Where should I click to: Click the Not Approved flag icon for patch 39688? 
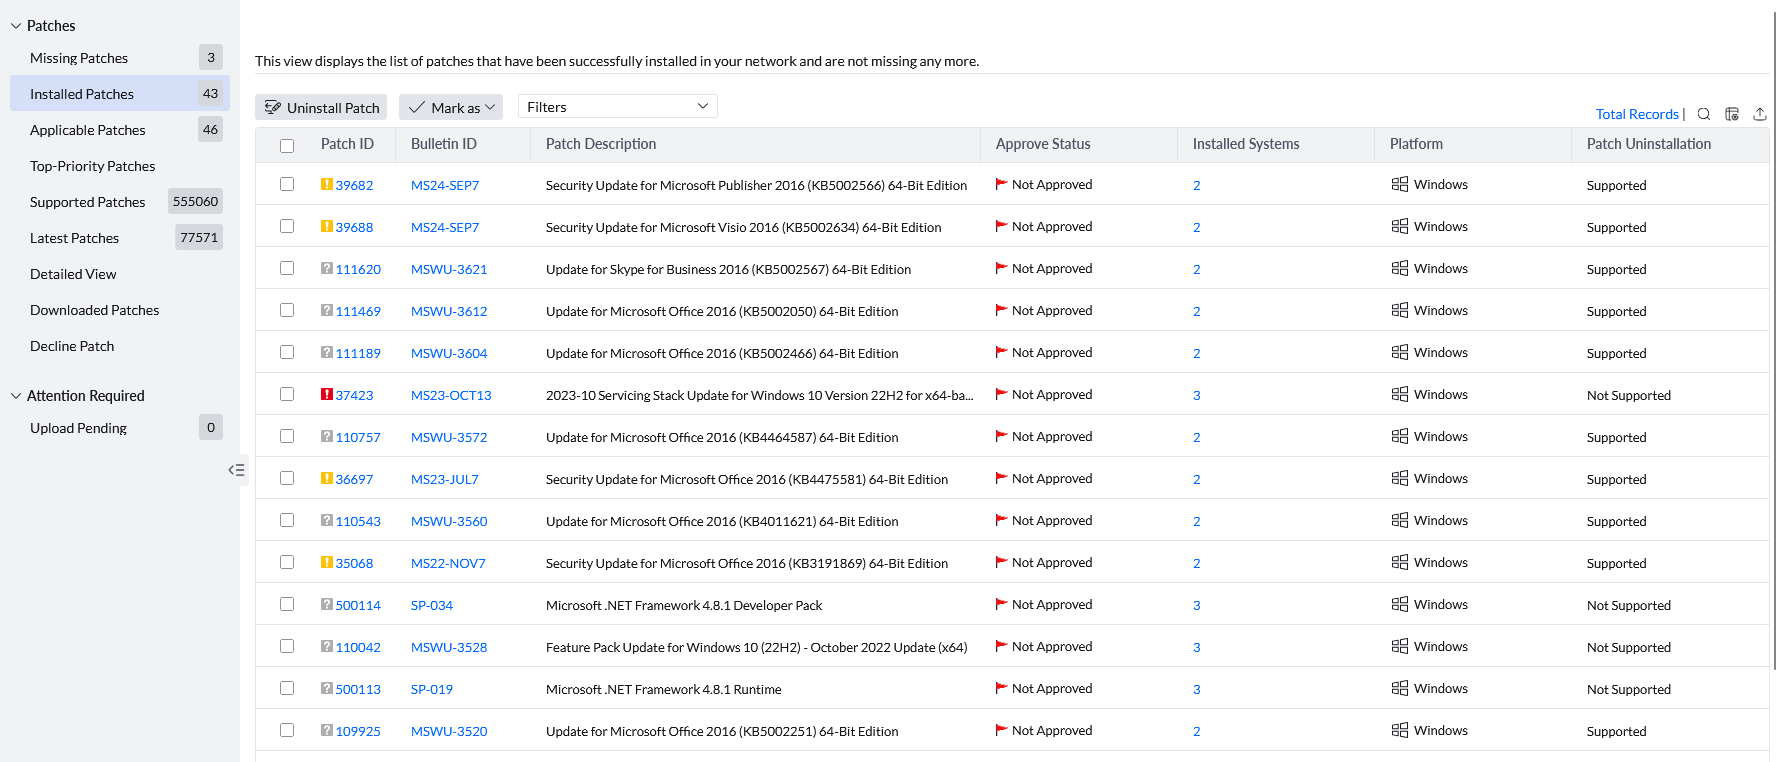coord(1001,226)
